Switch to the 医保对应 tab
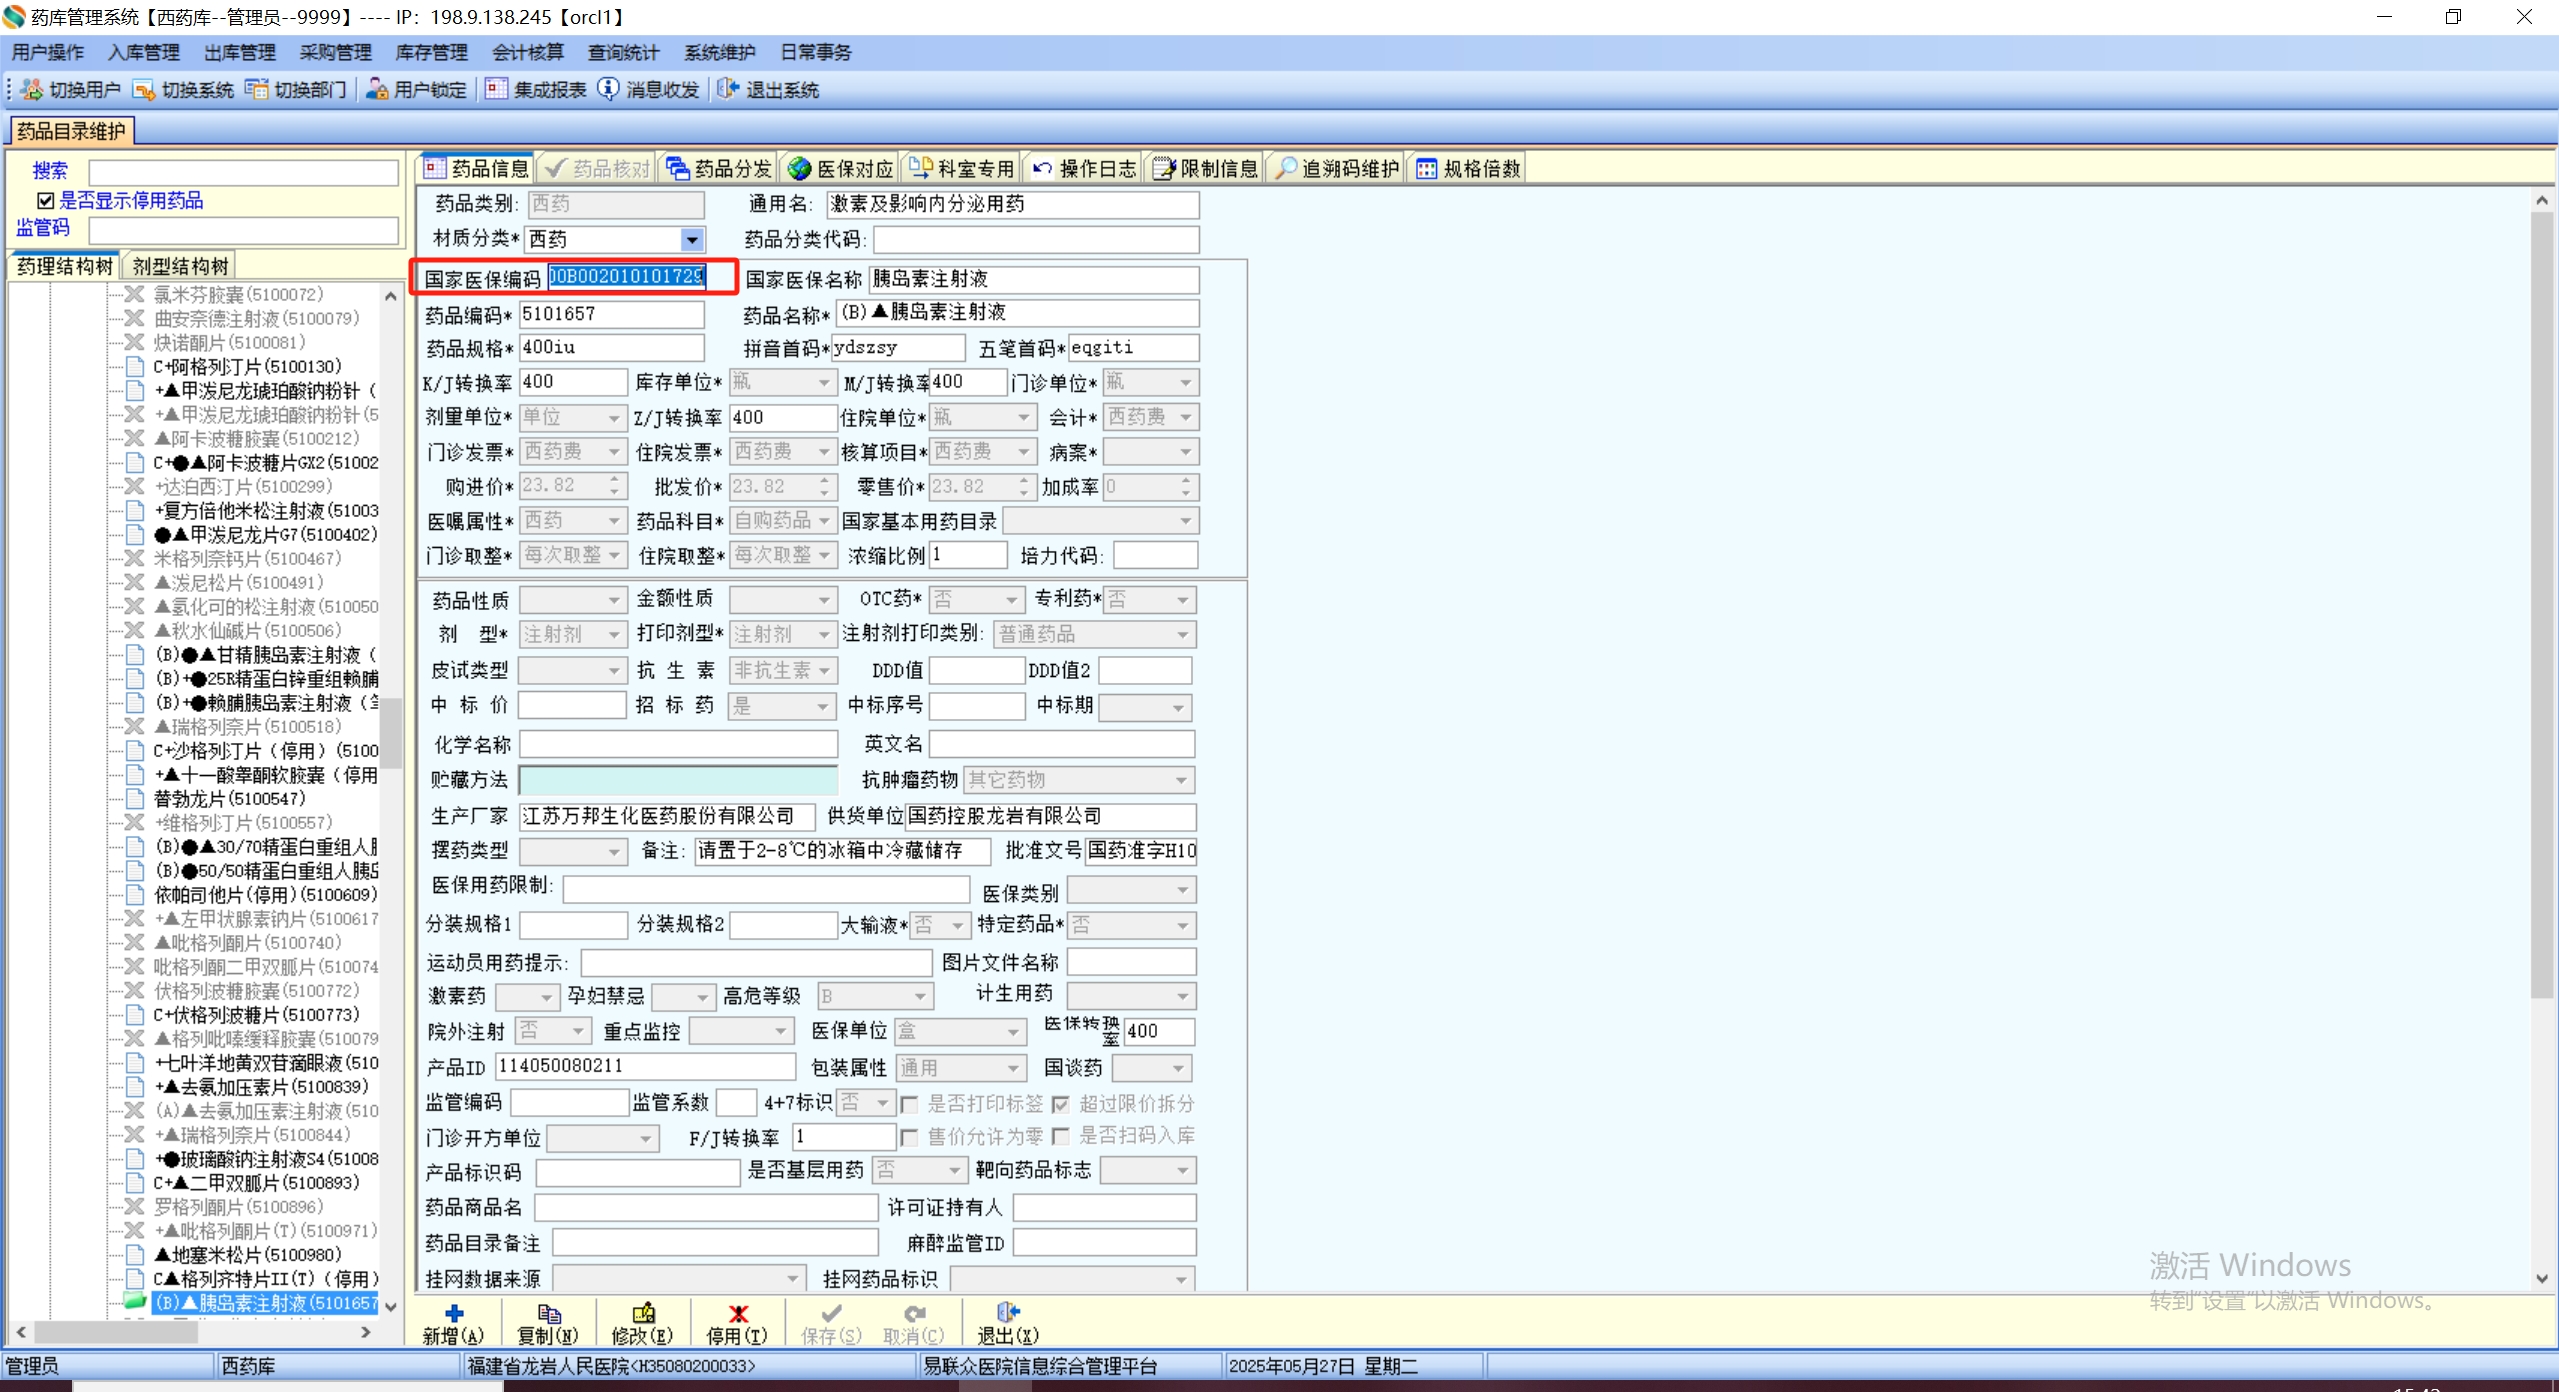 pyautogui.click(x=840, y=168)
